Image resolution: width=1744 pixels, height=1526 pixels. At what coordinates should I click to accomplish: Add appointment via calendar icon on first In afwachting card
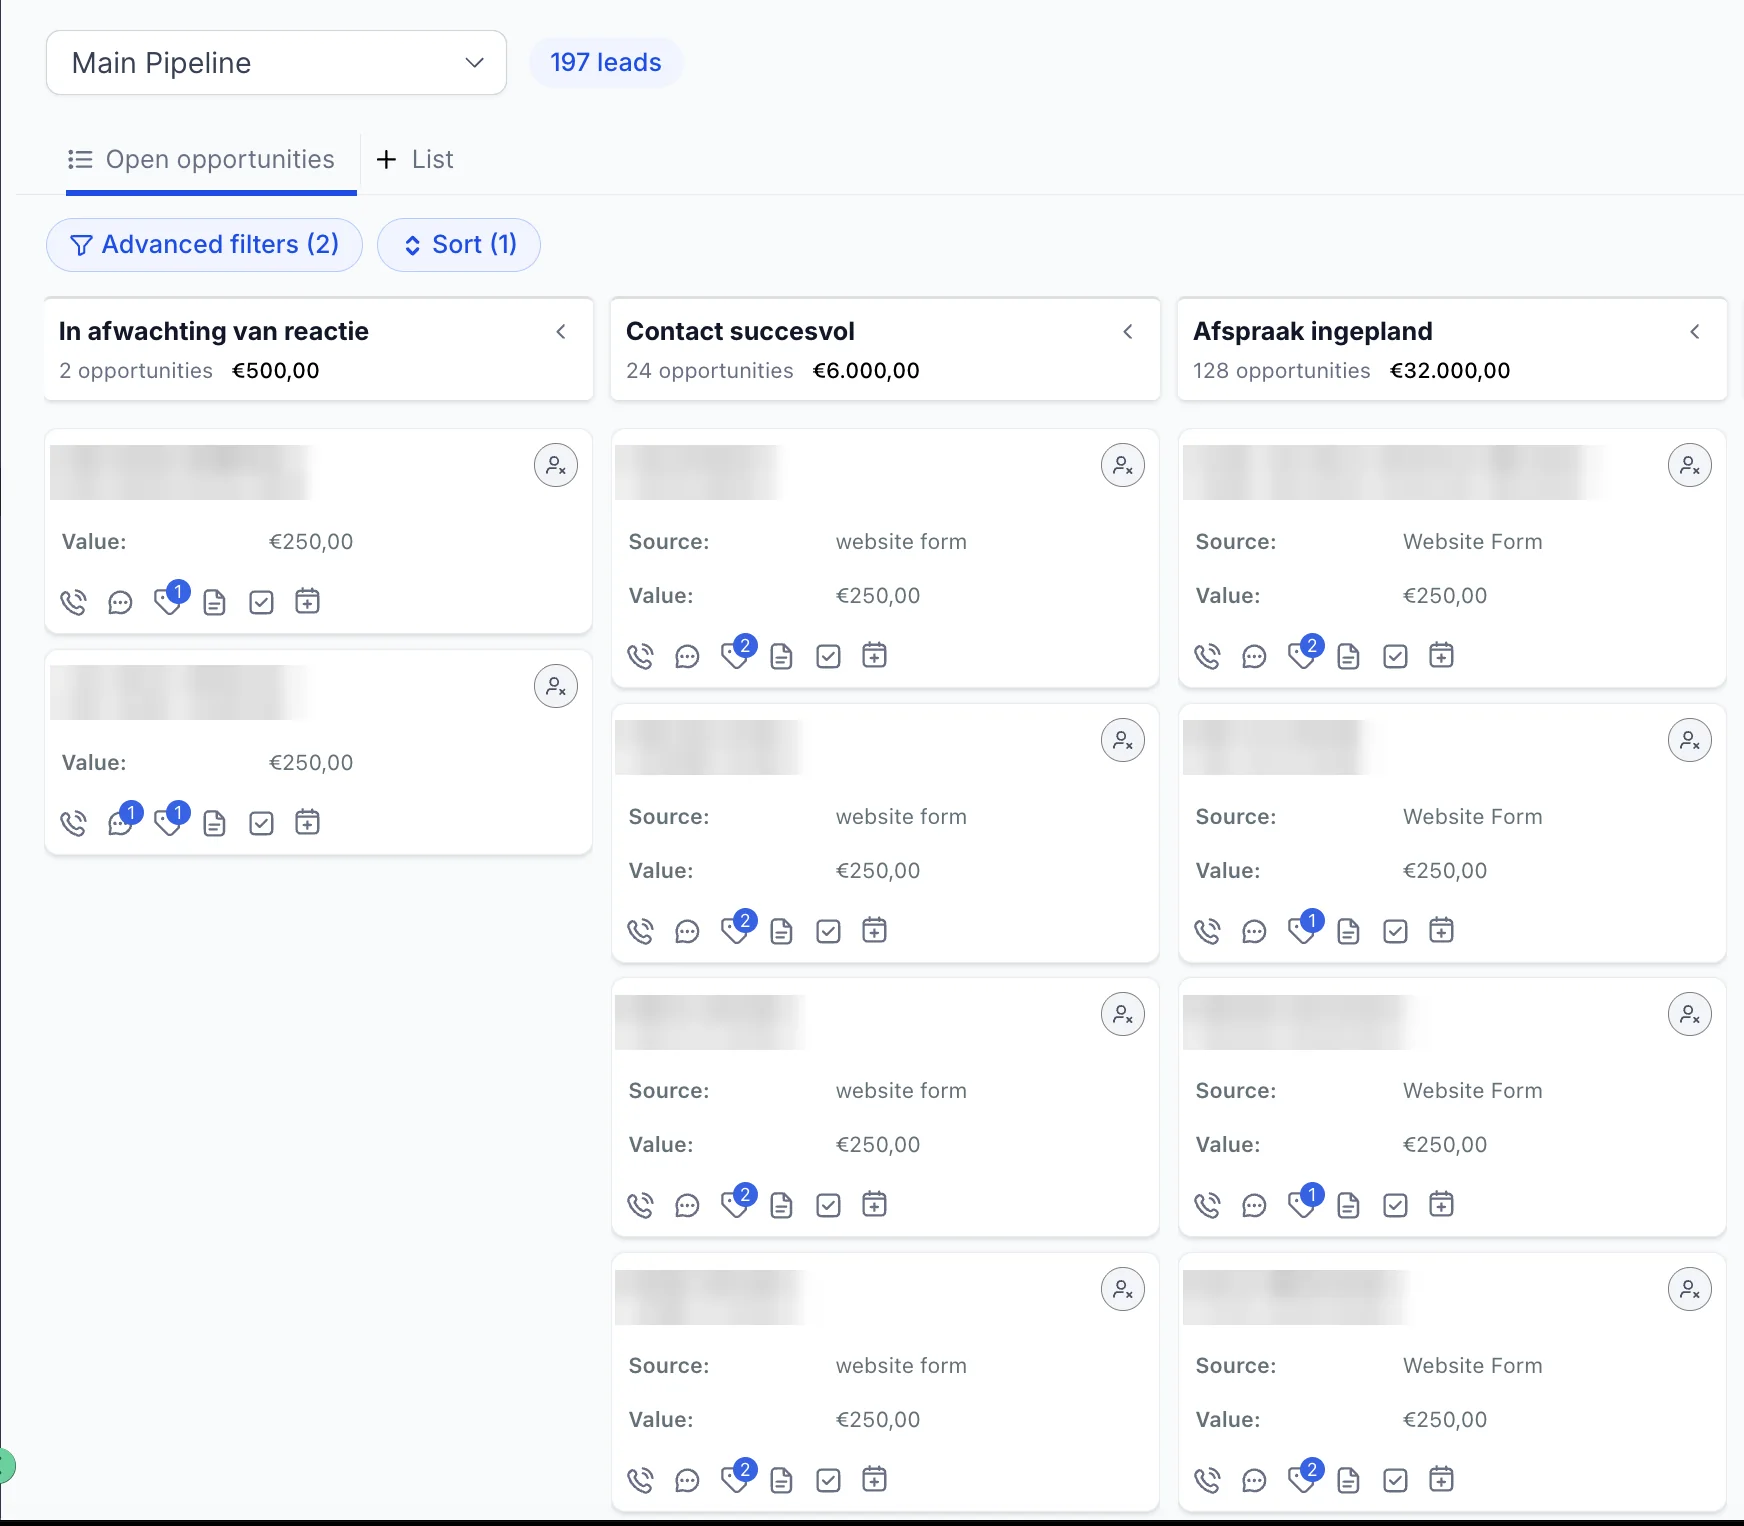(308, 601)
